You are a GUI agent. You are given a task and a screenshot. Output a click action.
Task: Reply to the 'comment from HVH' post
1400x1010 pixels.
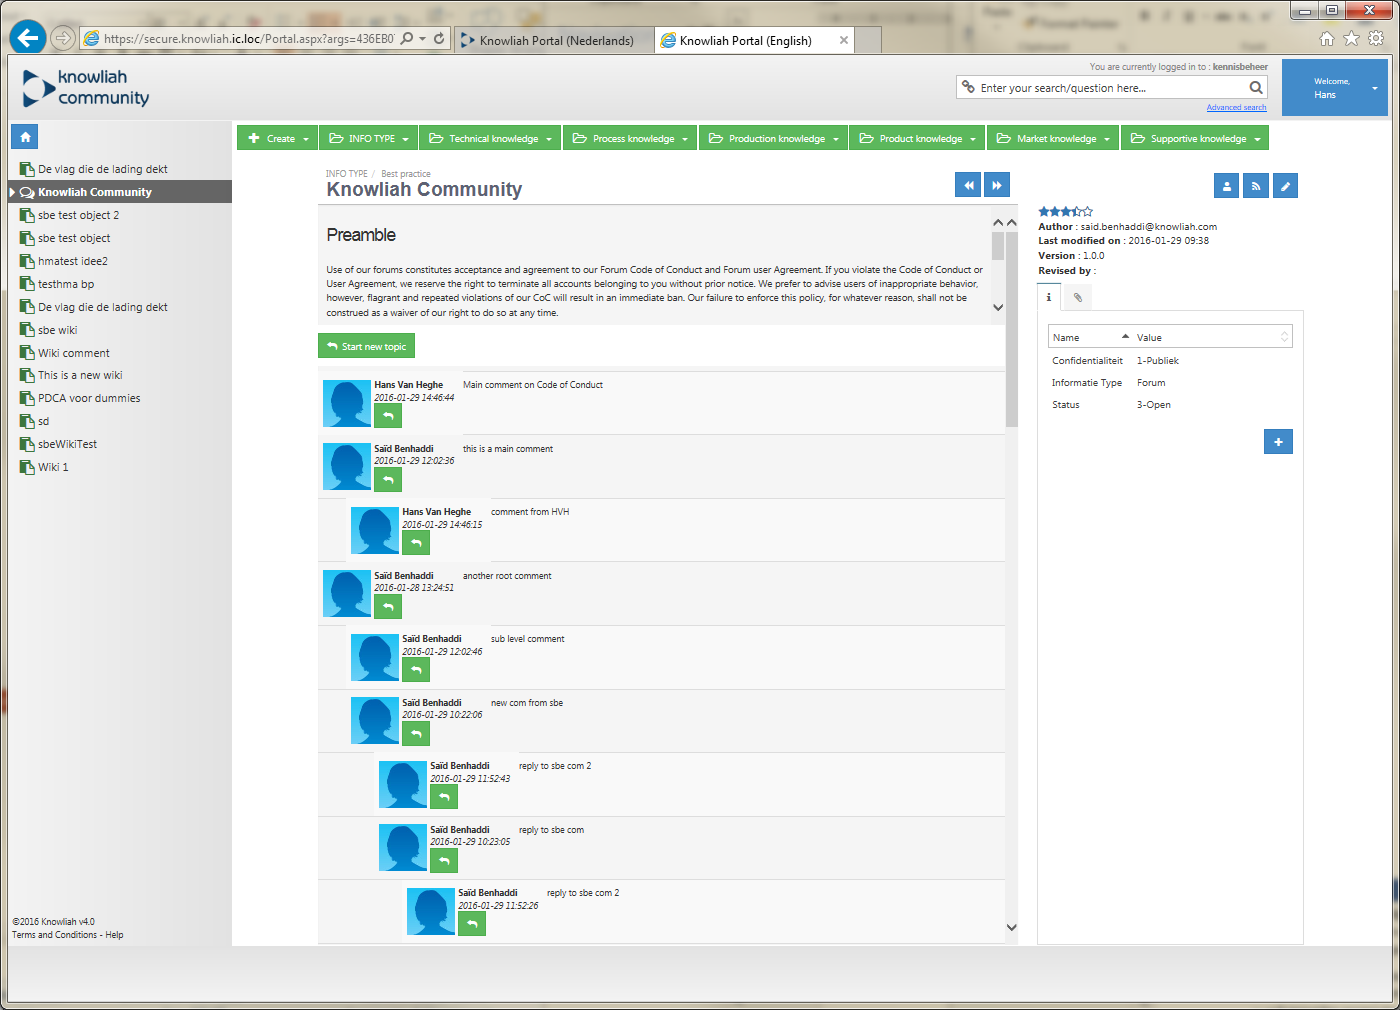[416, 543]
